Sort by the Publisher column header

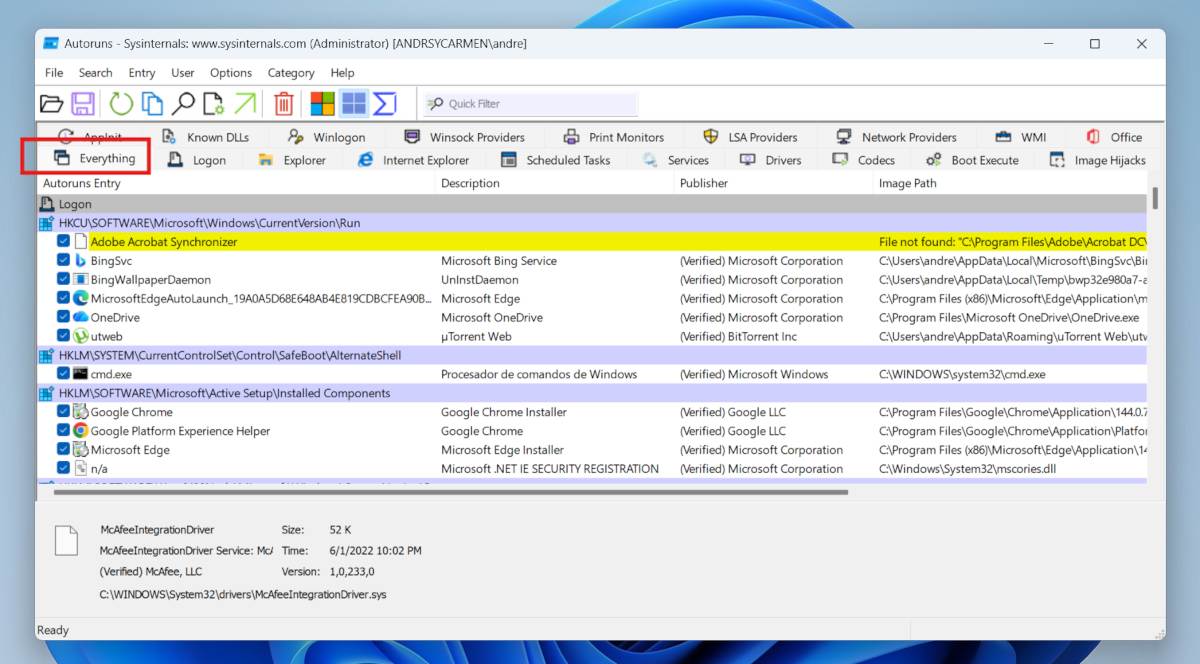point(704,183)
